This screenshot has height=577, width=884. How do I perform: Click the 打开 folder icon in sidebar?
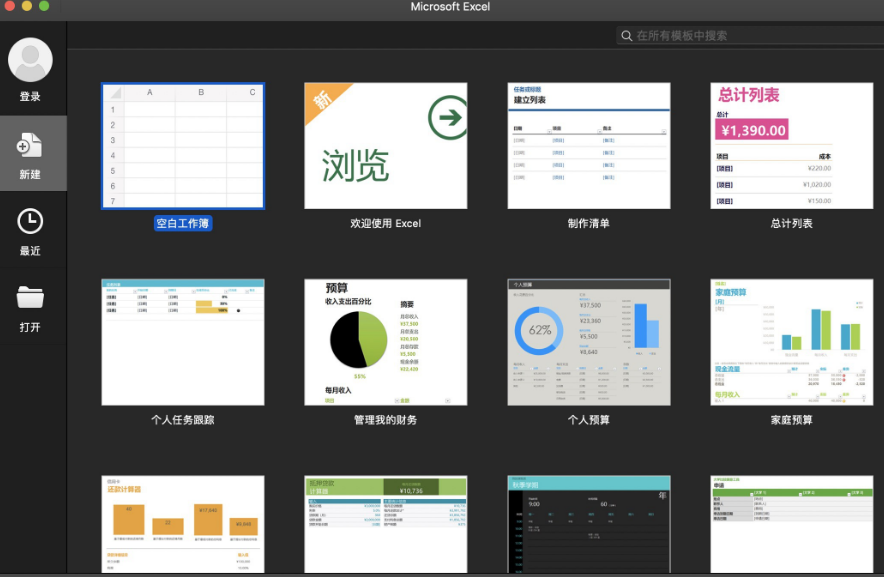click(30, 297)
